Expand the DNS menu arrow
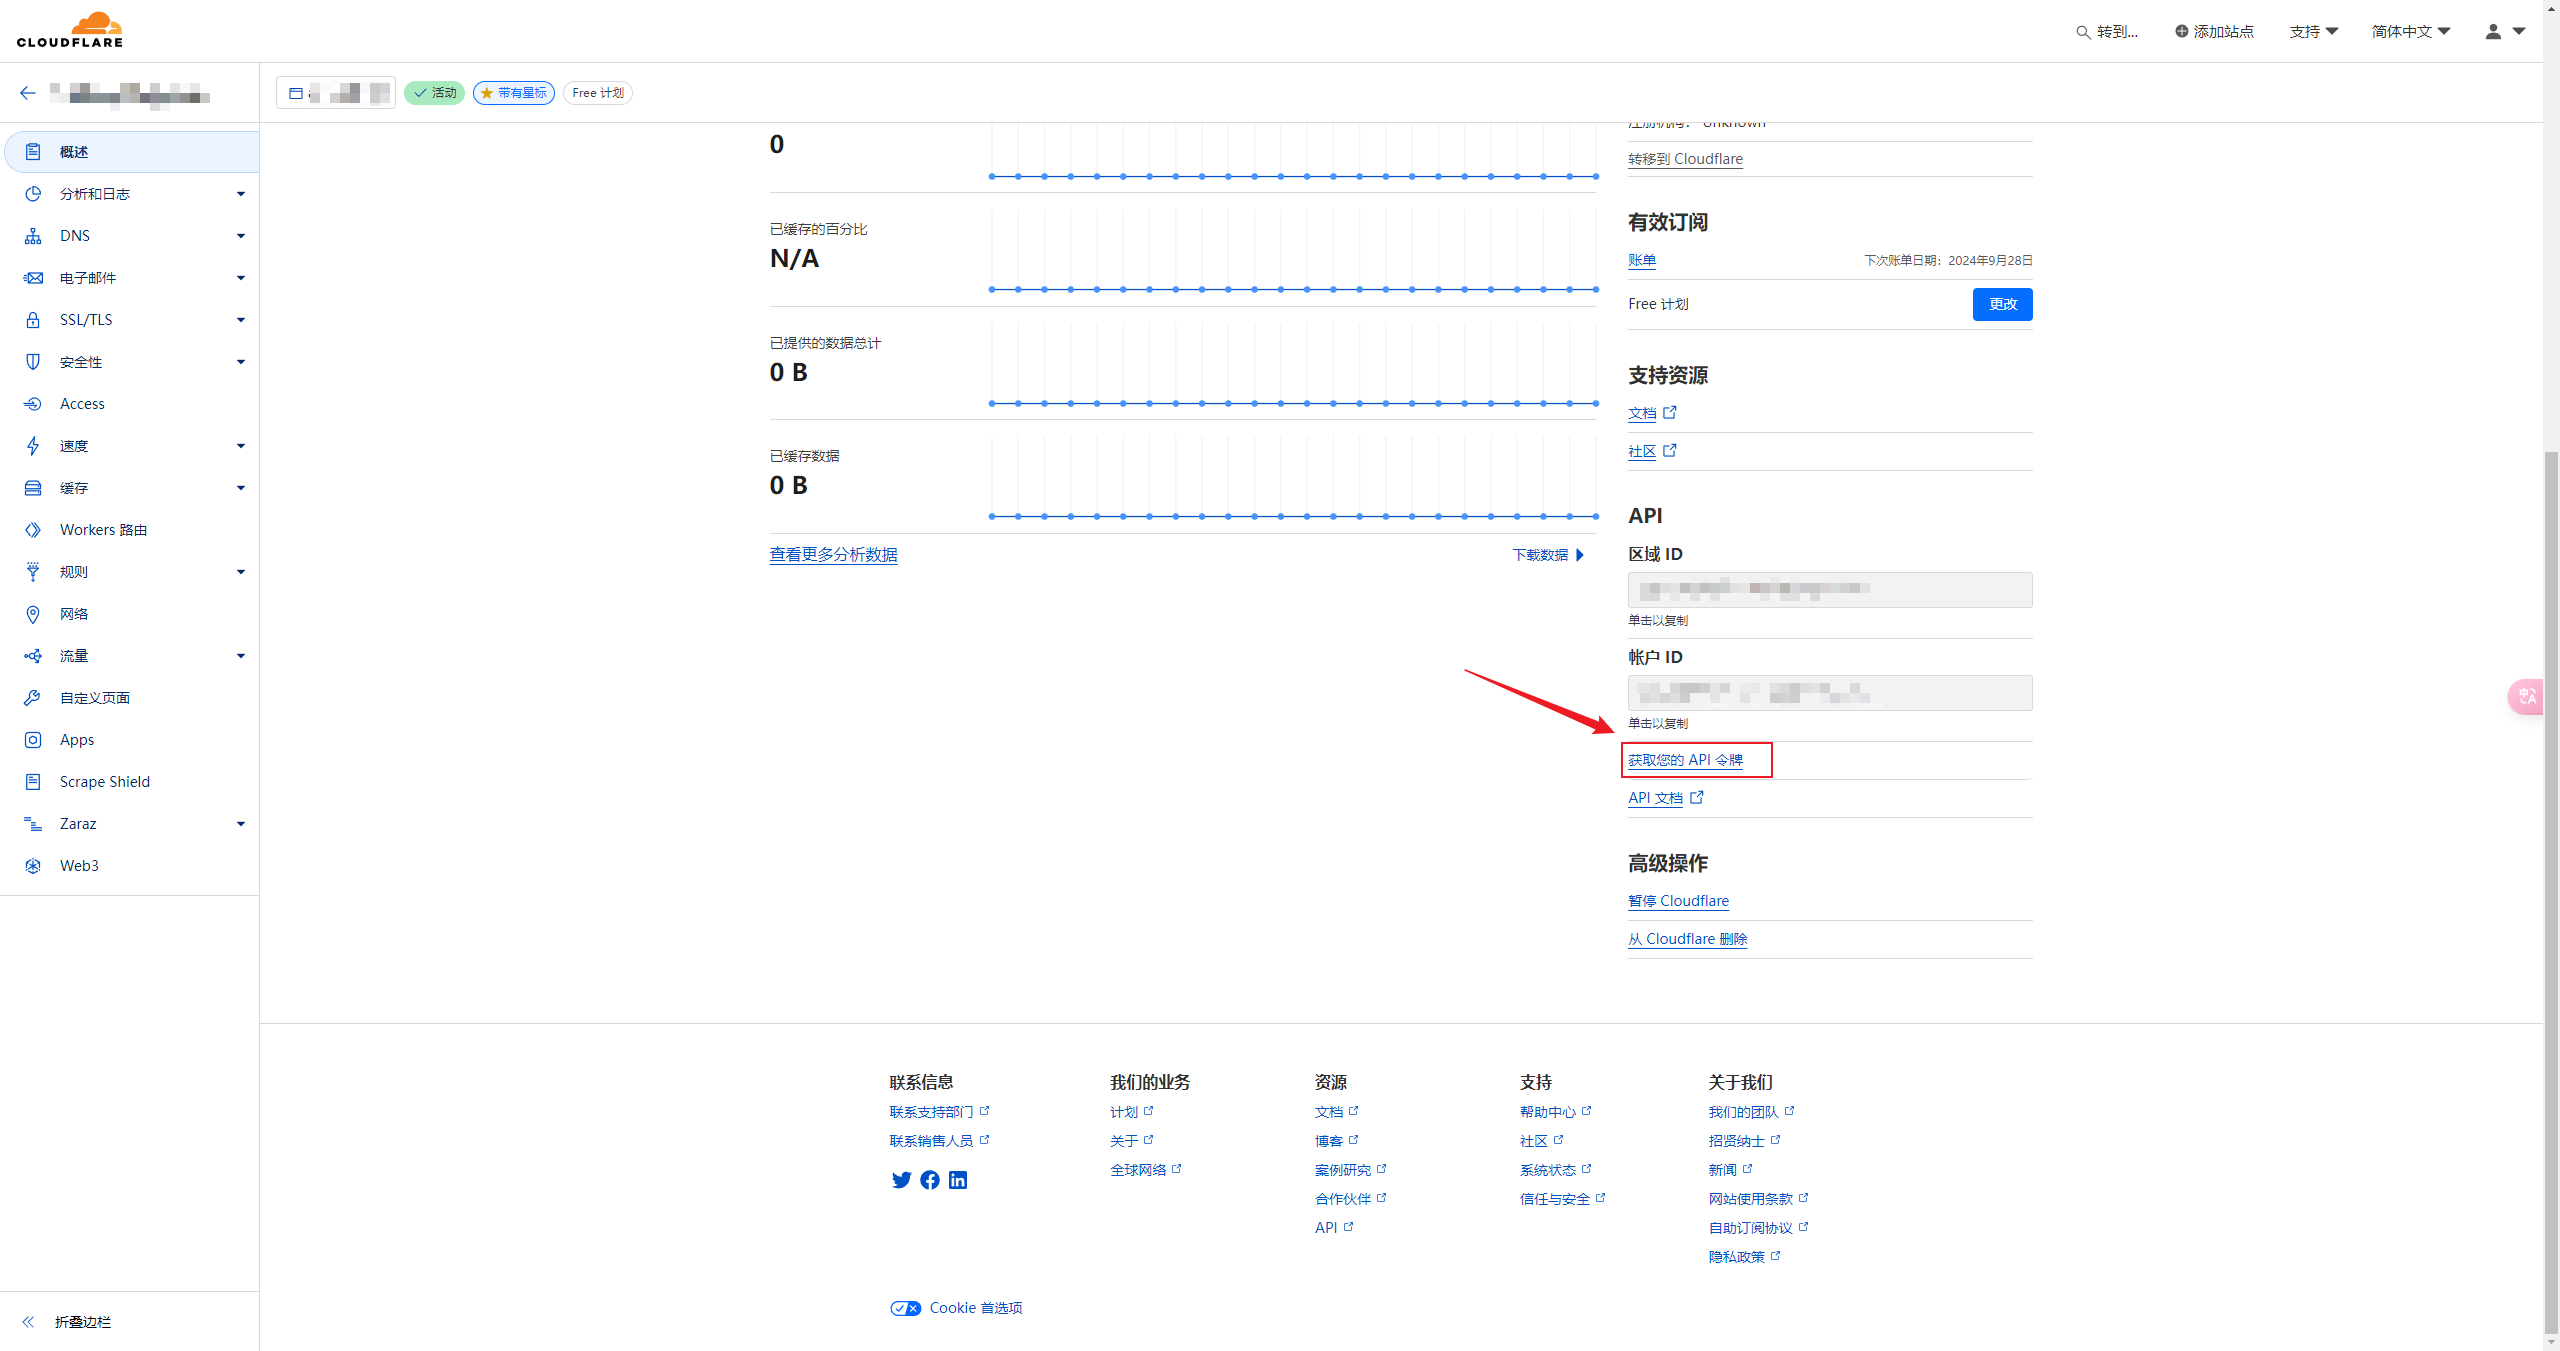Screen dimensions: 2560x1351 coord(240,236)
